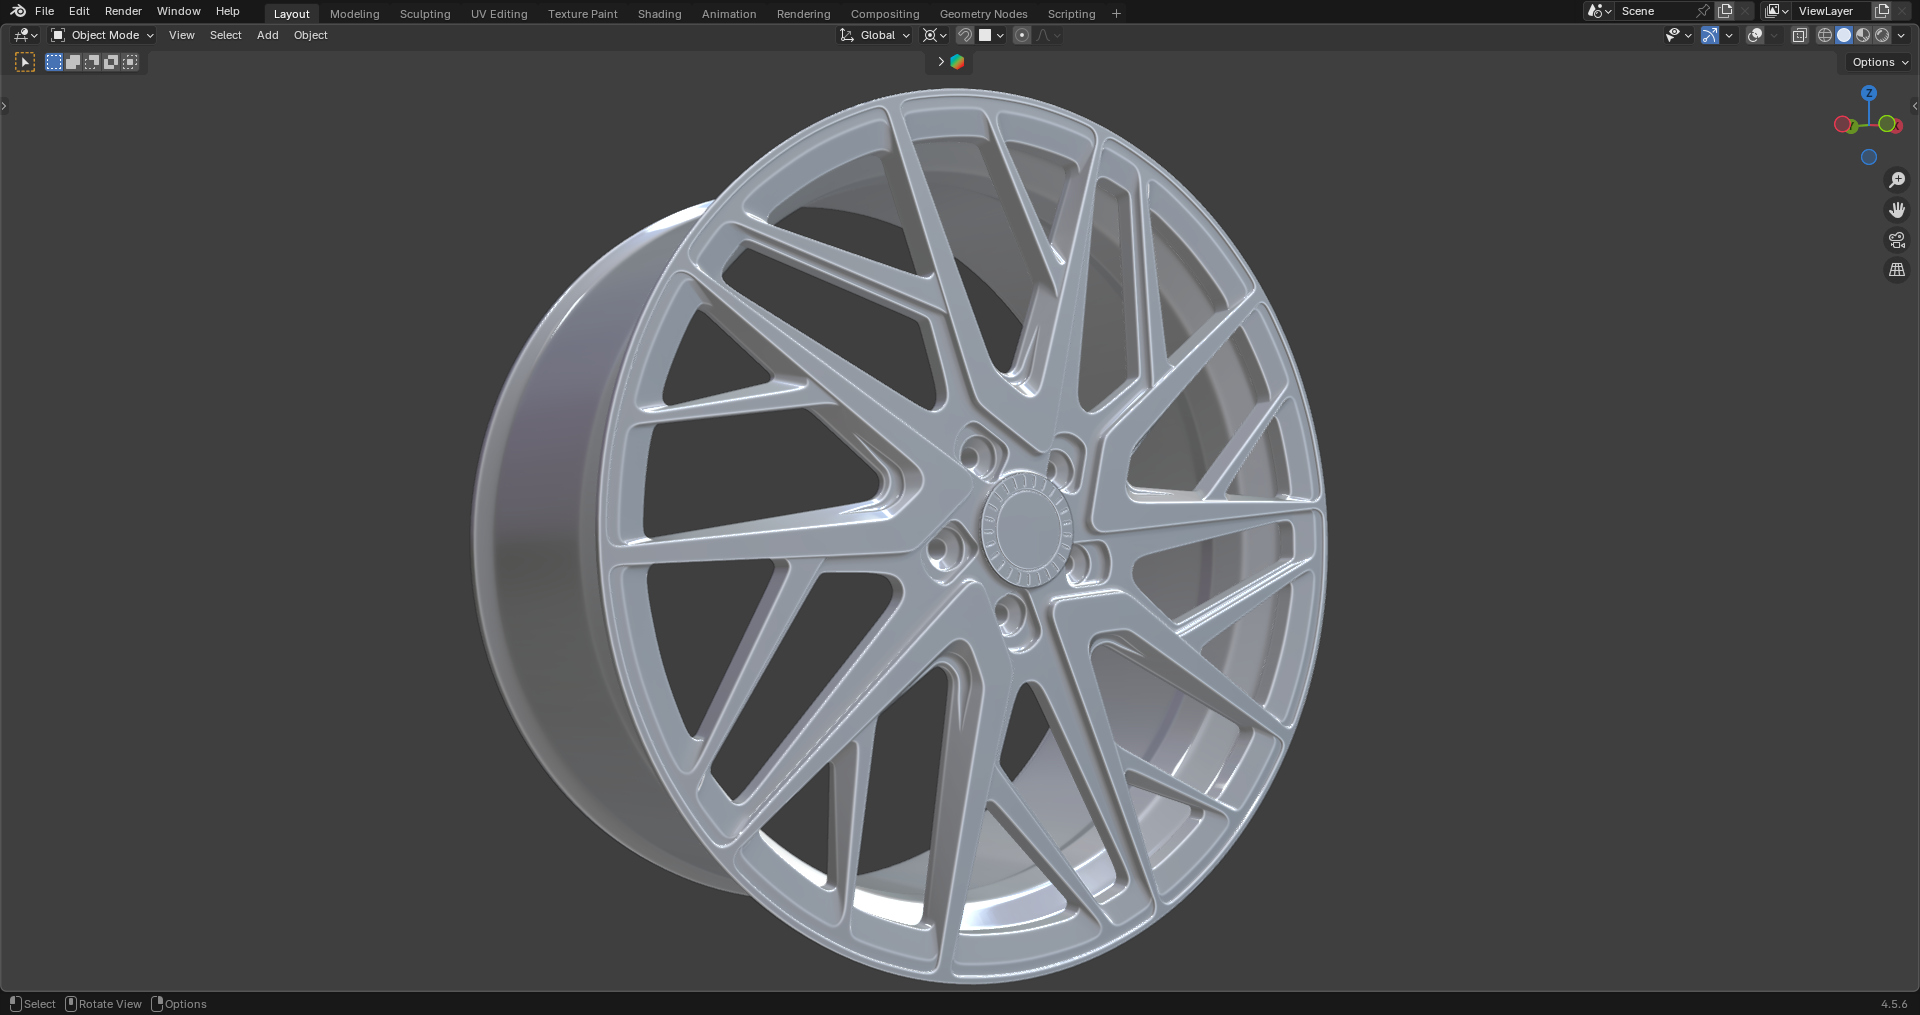Switch to rendered viewport shading
This screenshot has height=1015, width=1920.
pyautogui.click(x=1882, y=35)
